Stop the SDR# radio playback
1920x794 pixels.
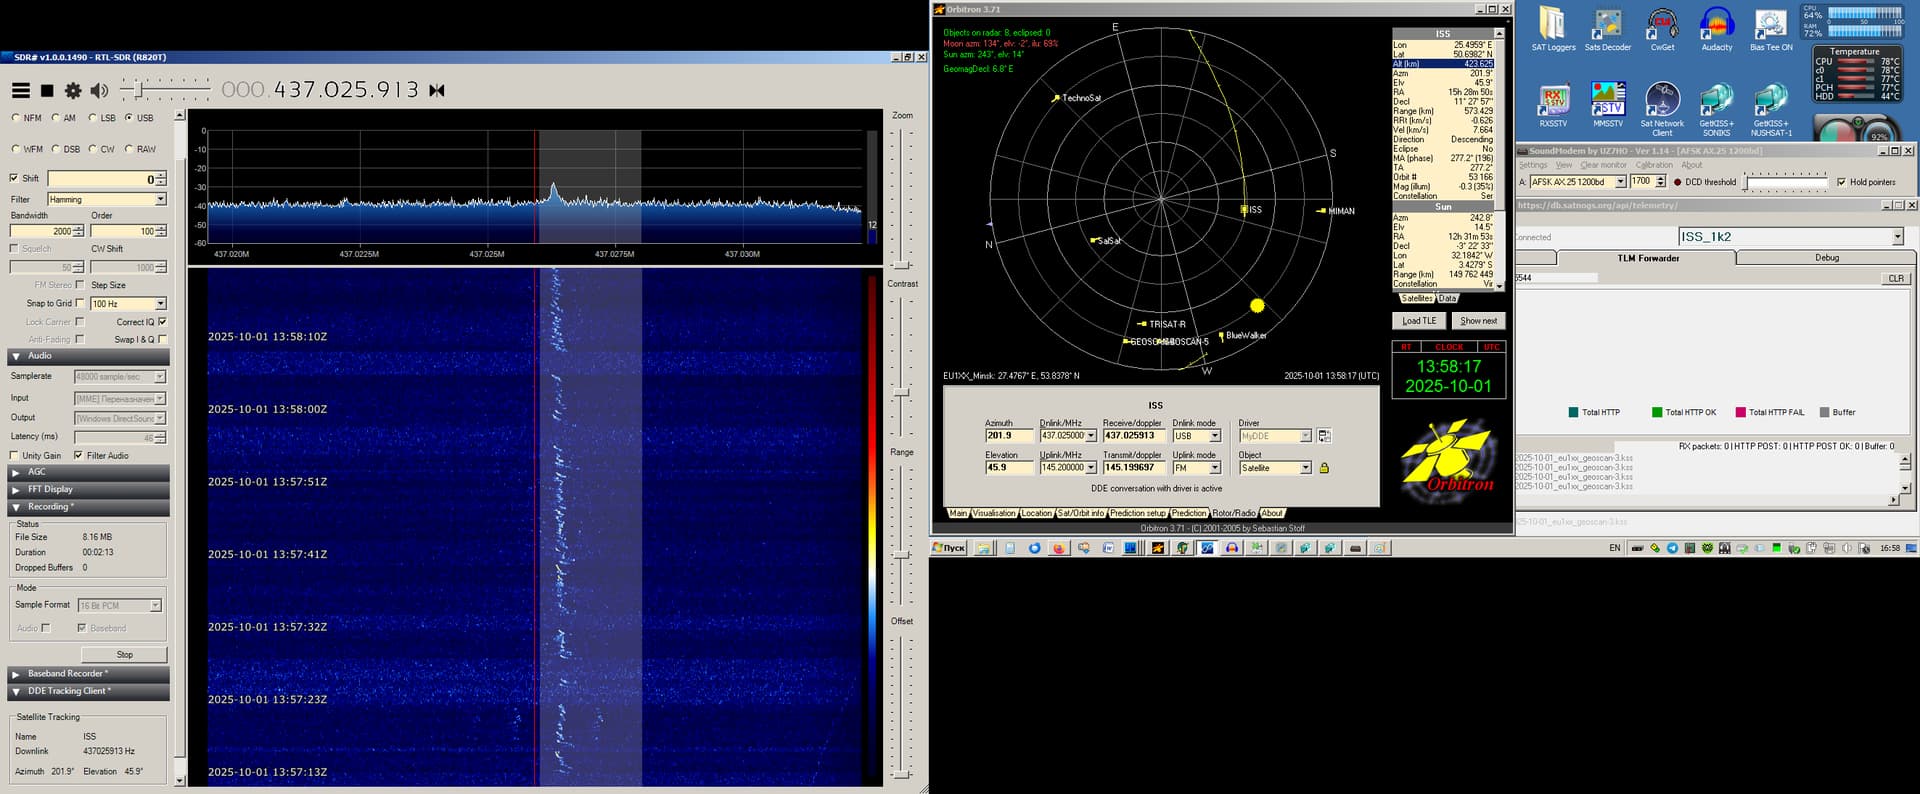[47, 91]
